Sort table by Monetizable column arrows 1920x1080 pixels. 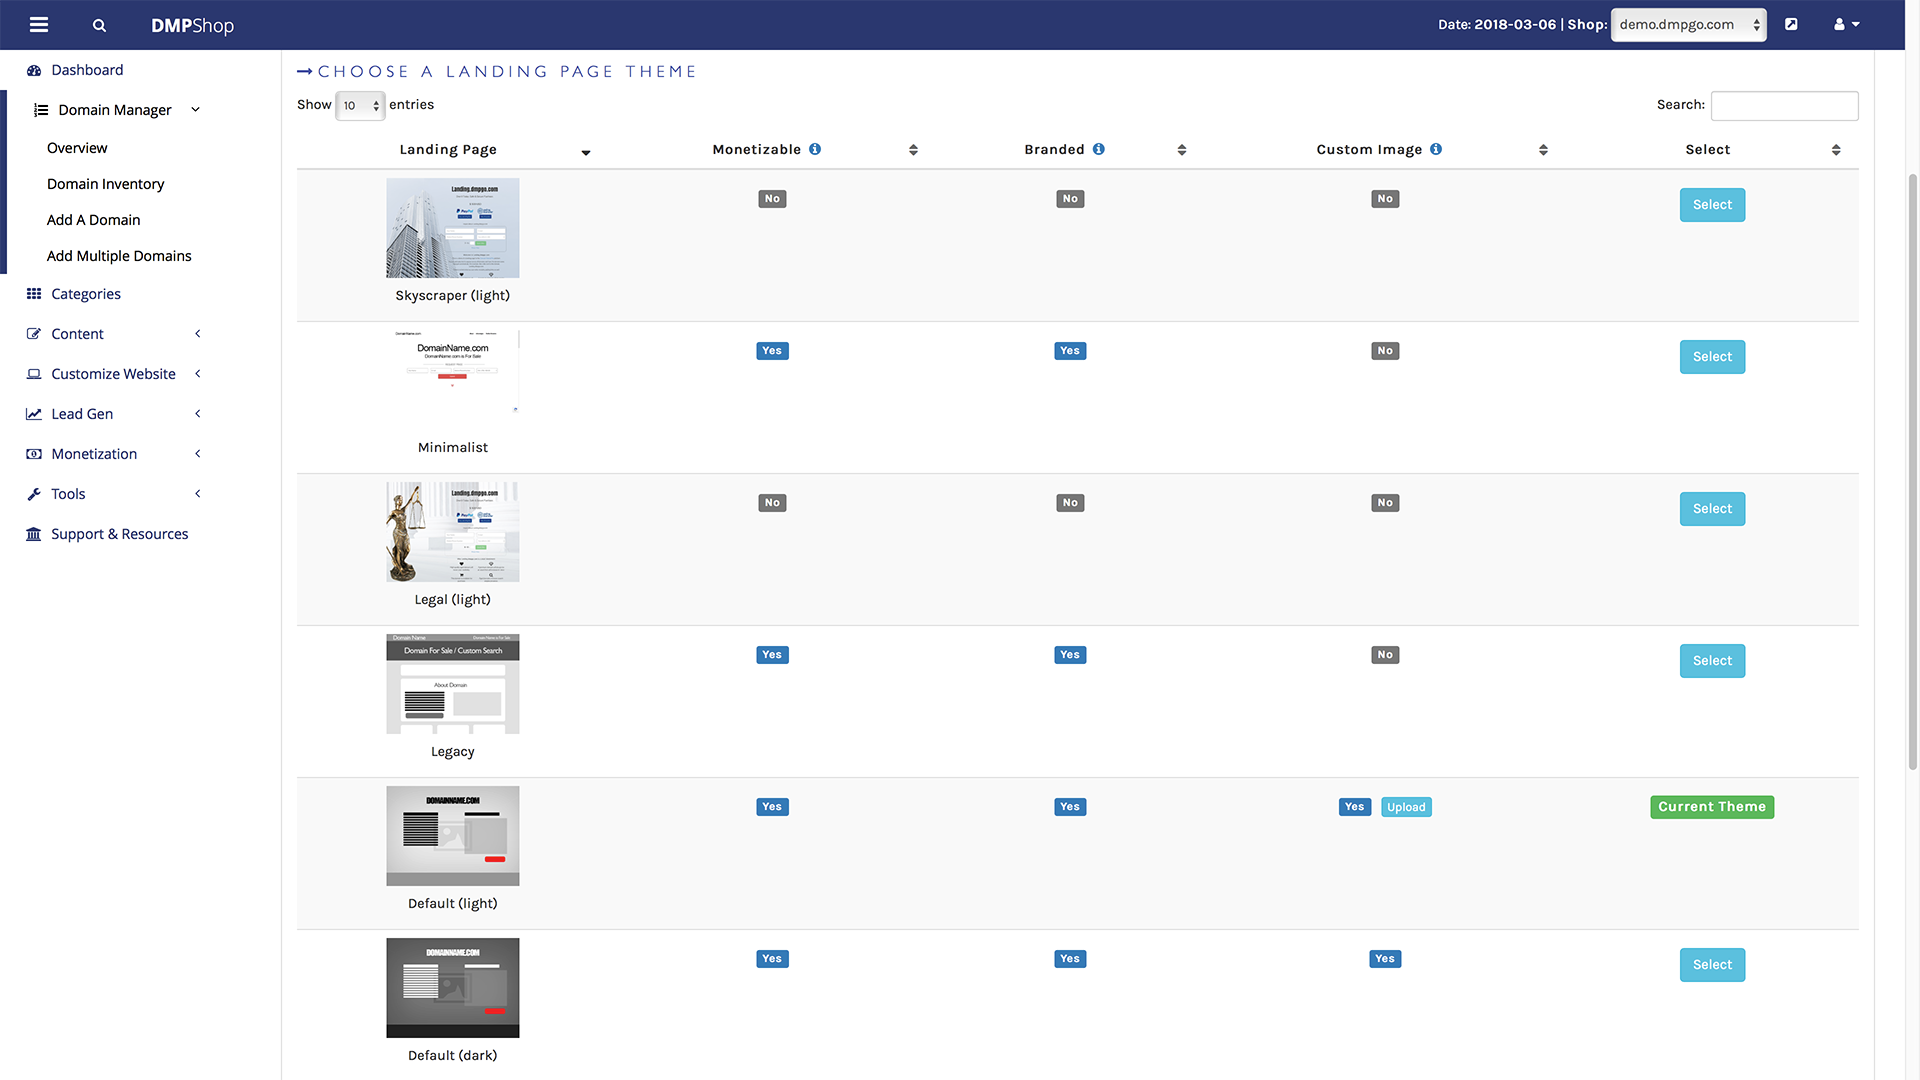coord(913,150)
